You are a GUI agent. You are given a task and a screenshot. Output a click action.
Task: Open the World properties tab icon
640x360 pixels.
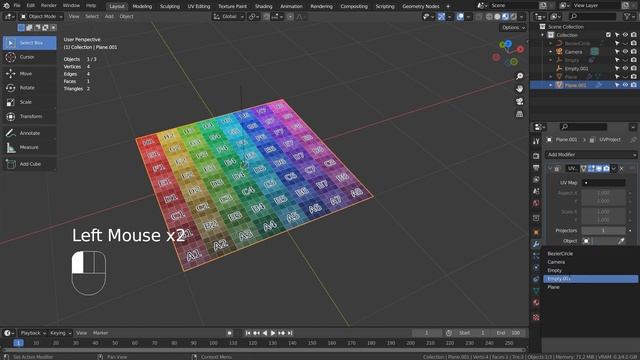[536, 203]
